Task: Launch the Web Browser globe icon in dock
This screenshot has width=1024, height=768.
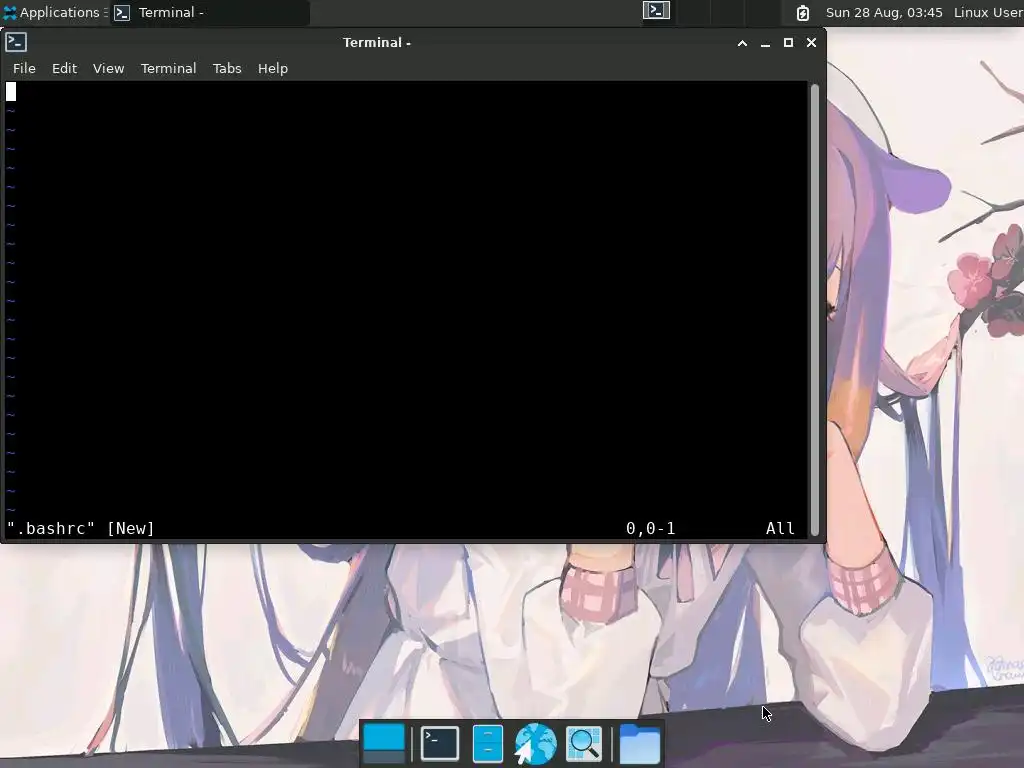Action: (x=535, y=743)
